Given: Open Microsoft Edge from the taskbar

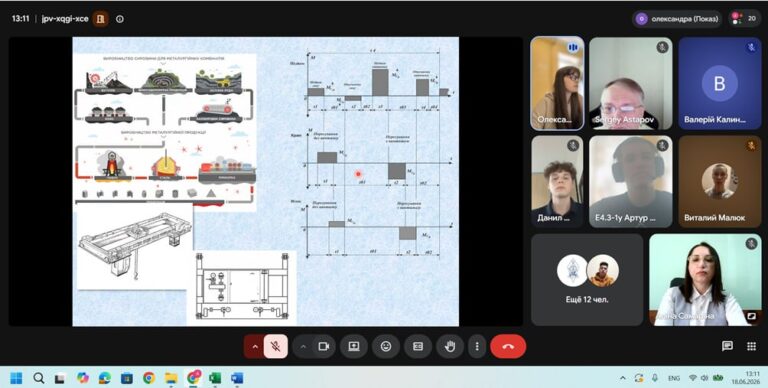Looking at the screenshot, I should [104, 378].
